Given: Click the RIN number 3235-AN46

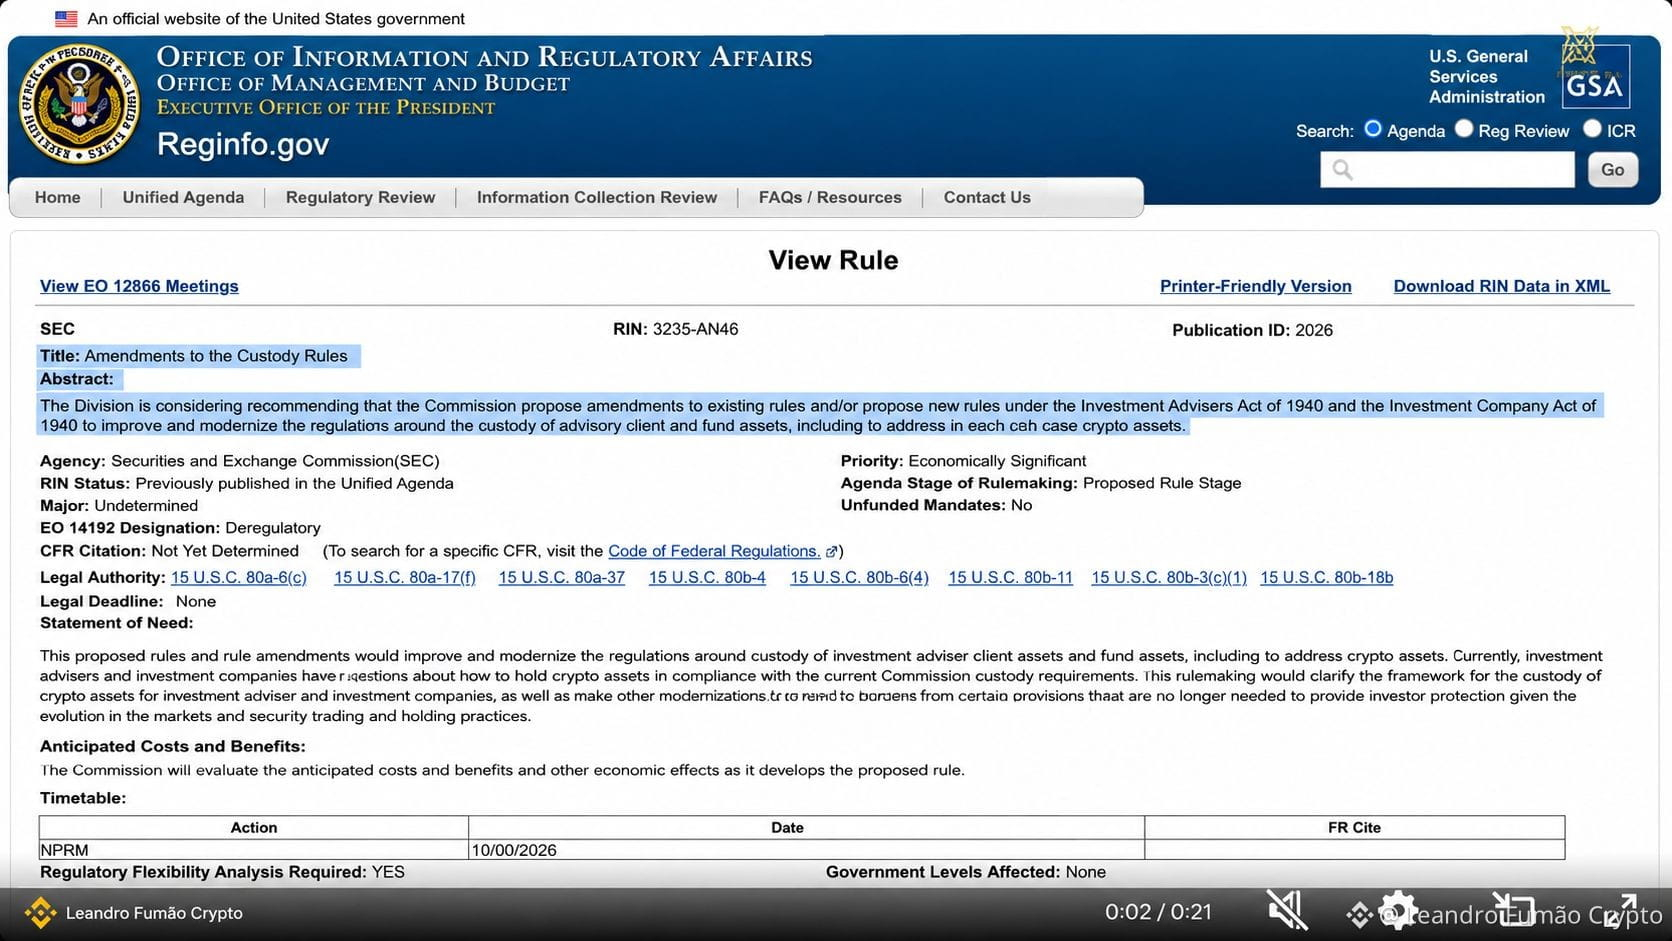Looking at the screenshot, I should (695, 329).
